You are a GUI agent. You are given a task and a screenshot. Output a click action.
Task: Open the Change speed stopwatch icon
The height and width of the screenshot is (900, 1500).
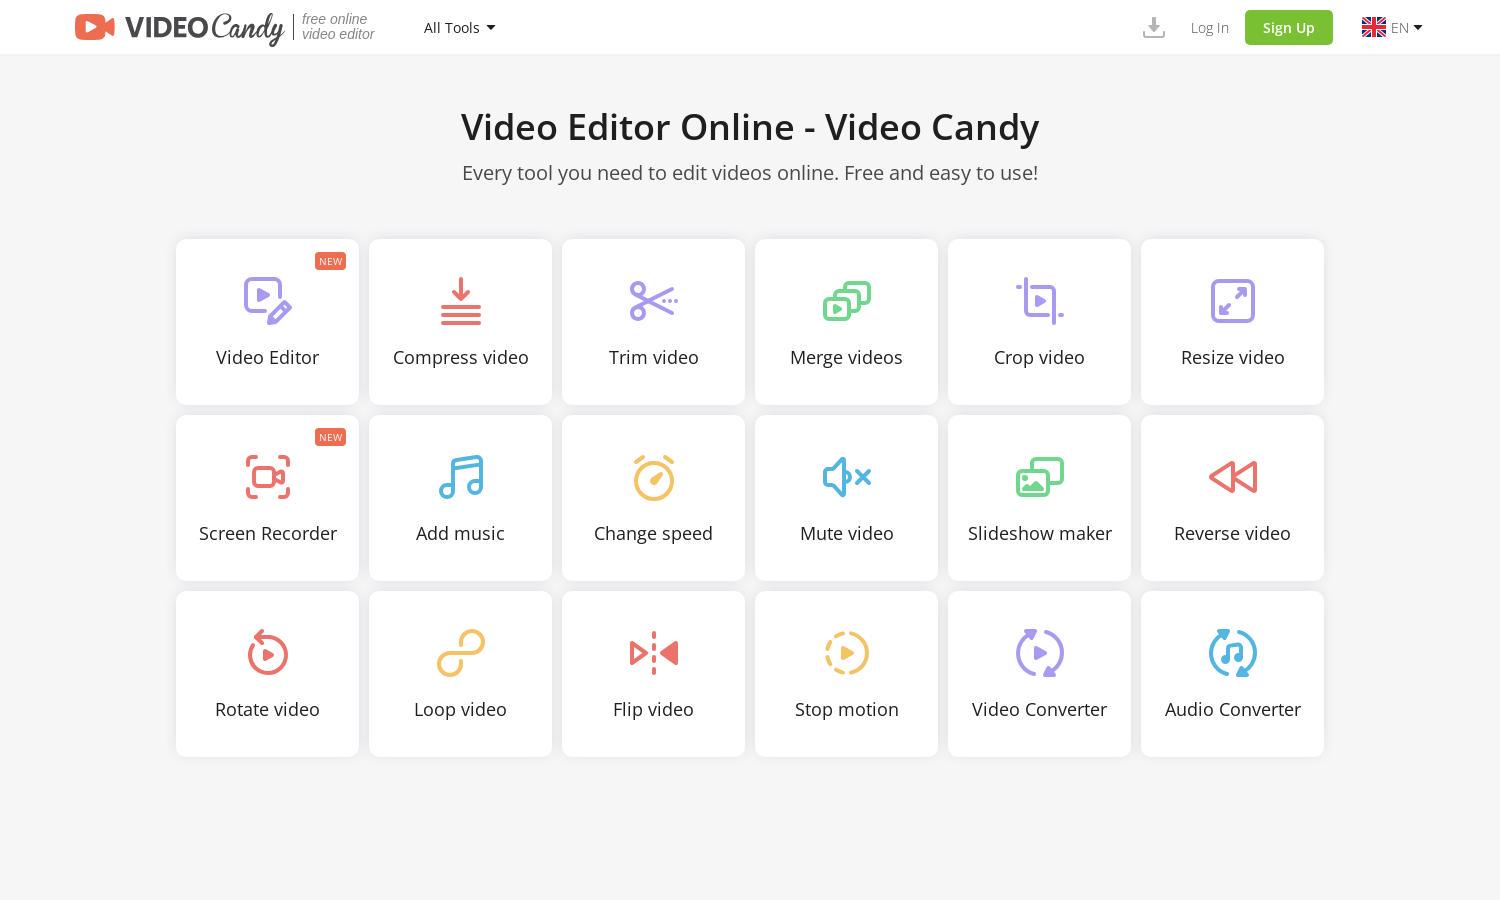tap(654, 477)
